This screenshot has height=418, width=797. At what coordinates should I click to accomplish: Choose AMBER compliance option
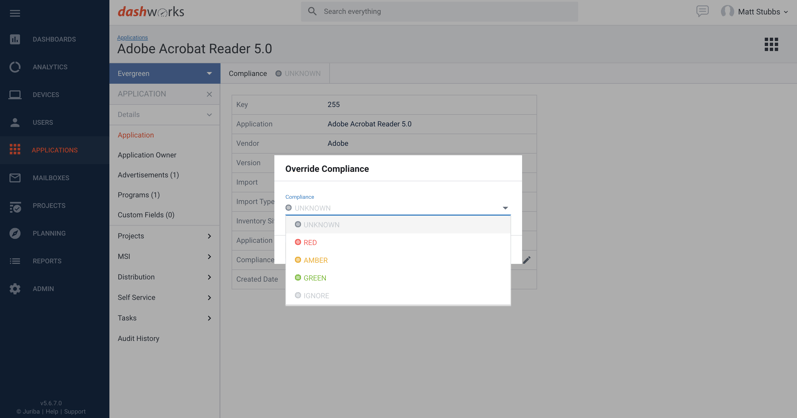tap(398, 260)
